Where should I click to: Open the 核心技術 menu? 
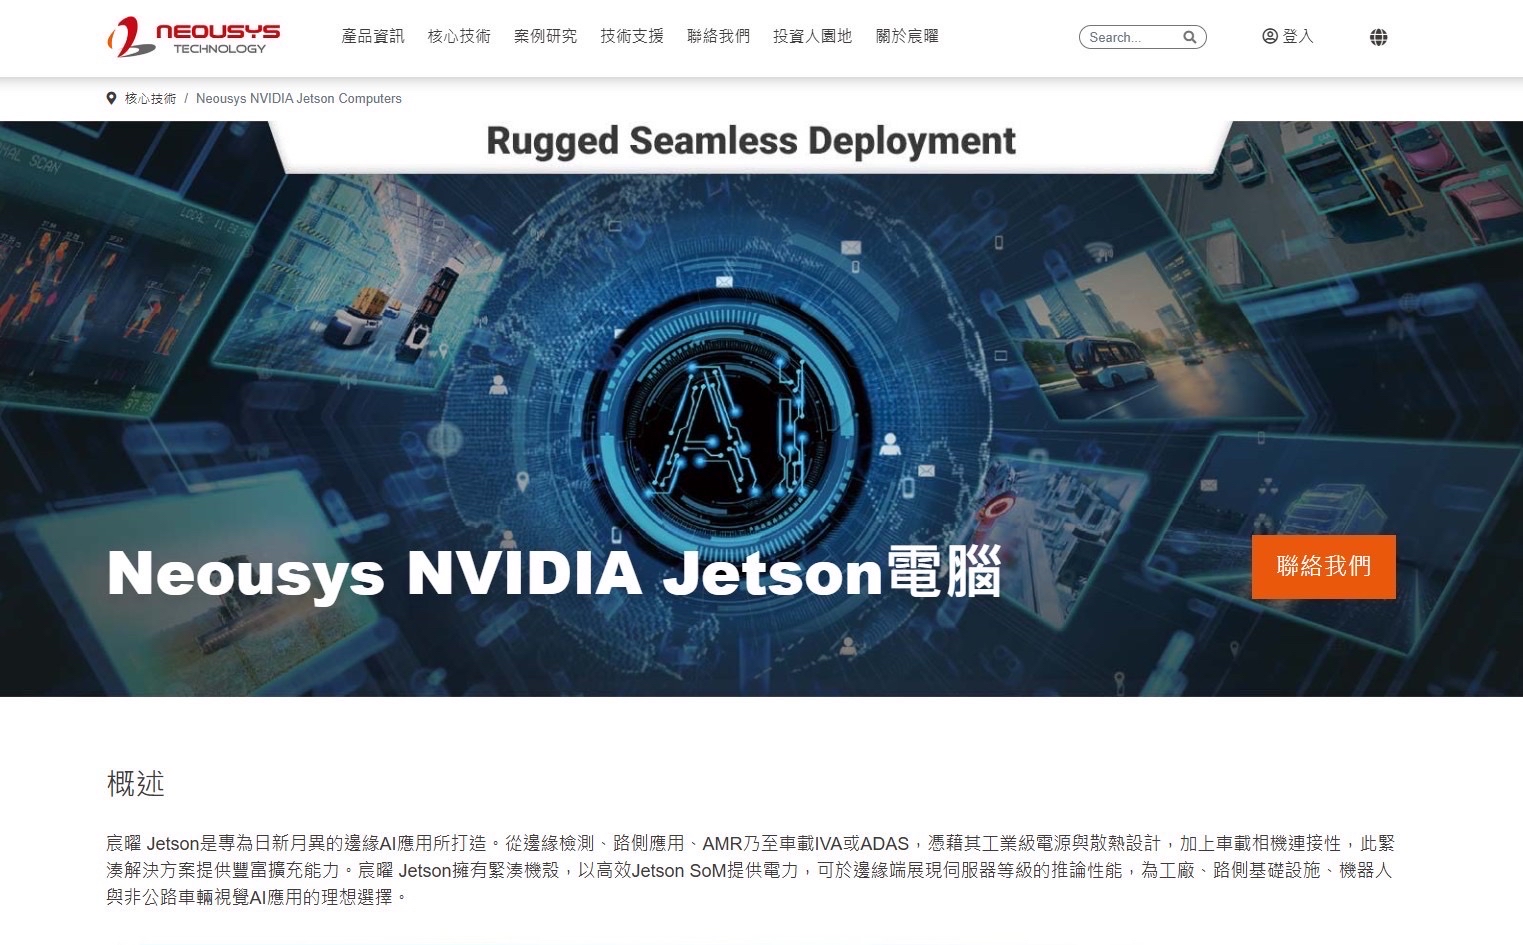tap(459, 36)
